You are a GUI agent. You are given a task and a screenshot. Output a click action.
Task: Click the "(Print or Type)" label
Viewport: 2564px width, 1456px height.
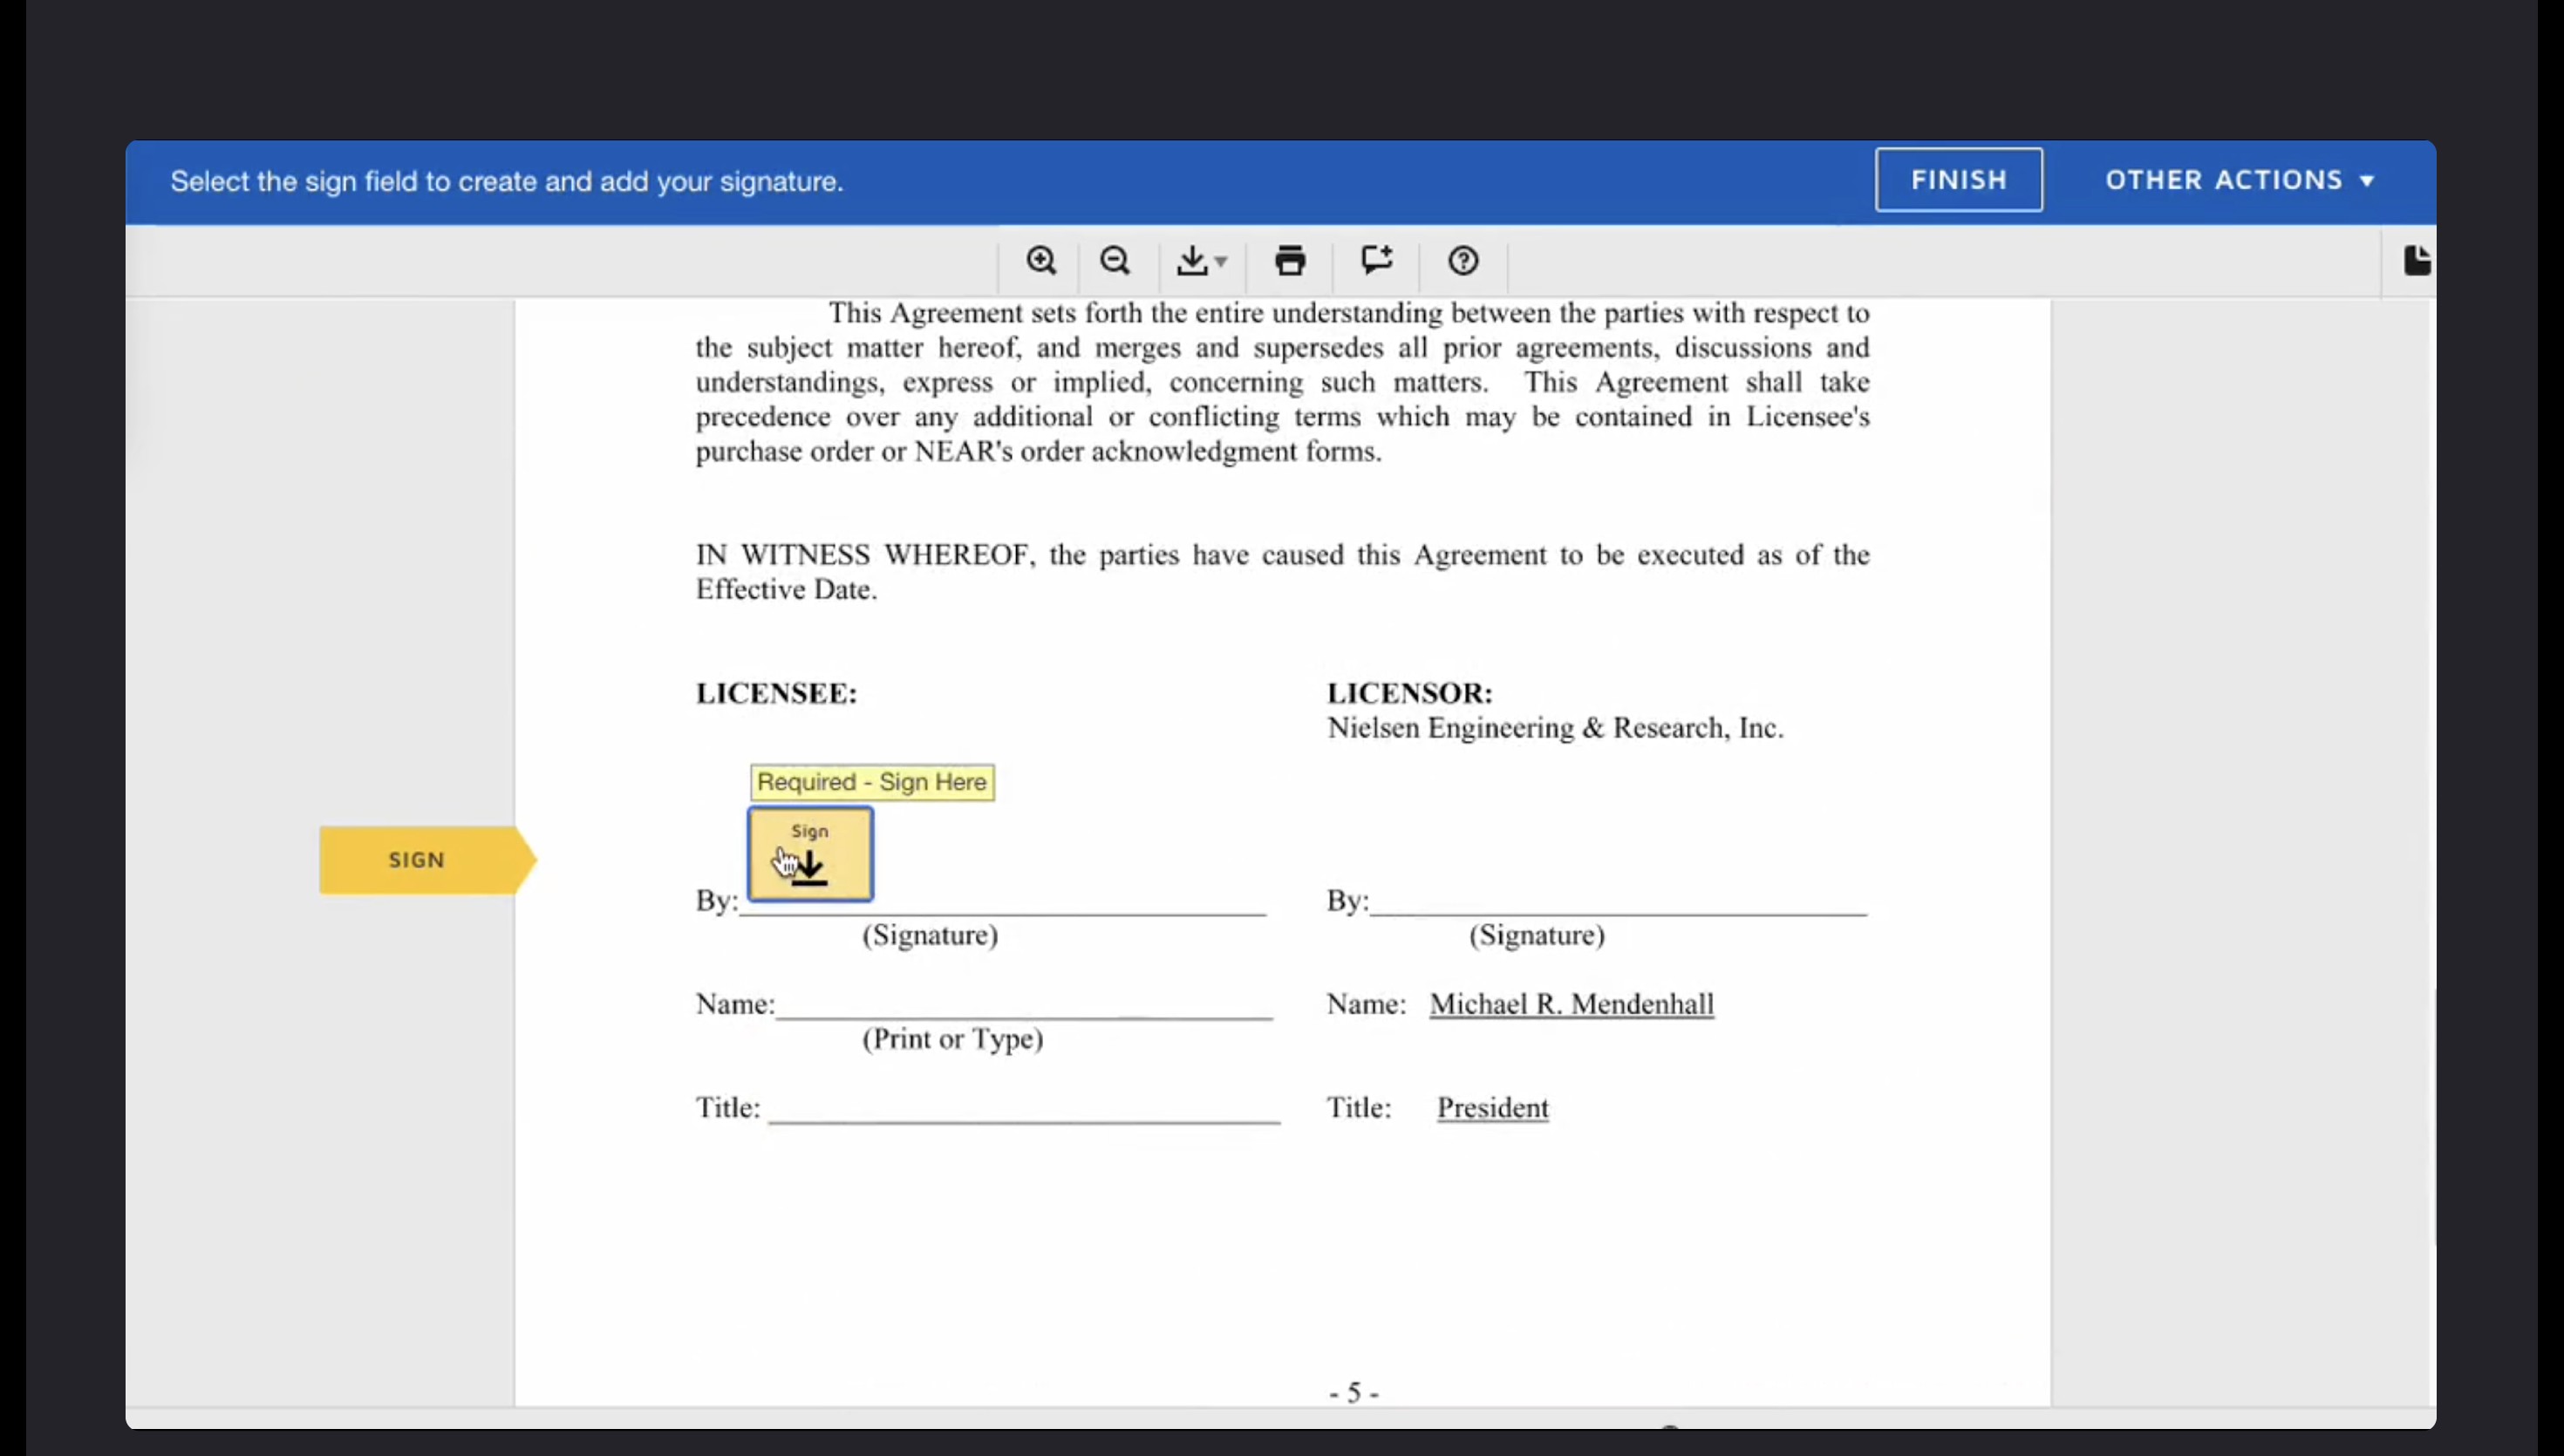point(952,1039)
